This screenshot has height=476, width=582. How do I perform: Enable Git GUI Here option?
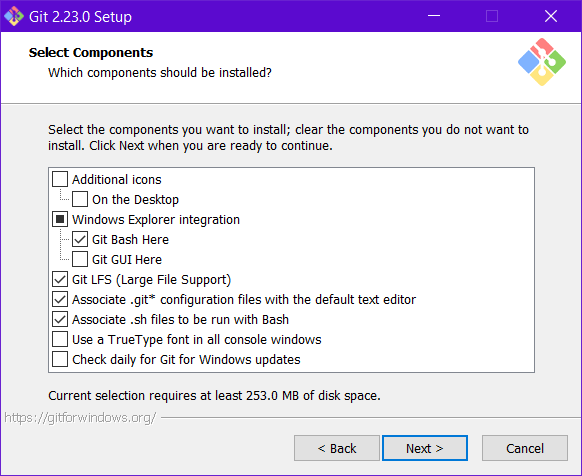[x=80, y=259]
